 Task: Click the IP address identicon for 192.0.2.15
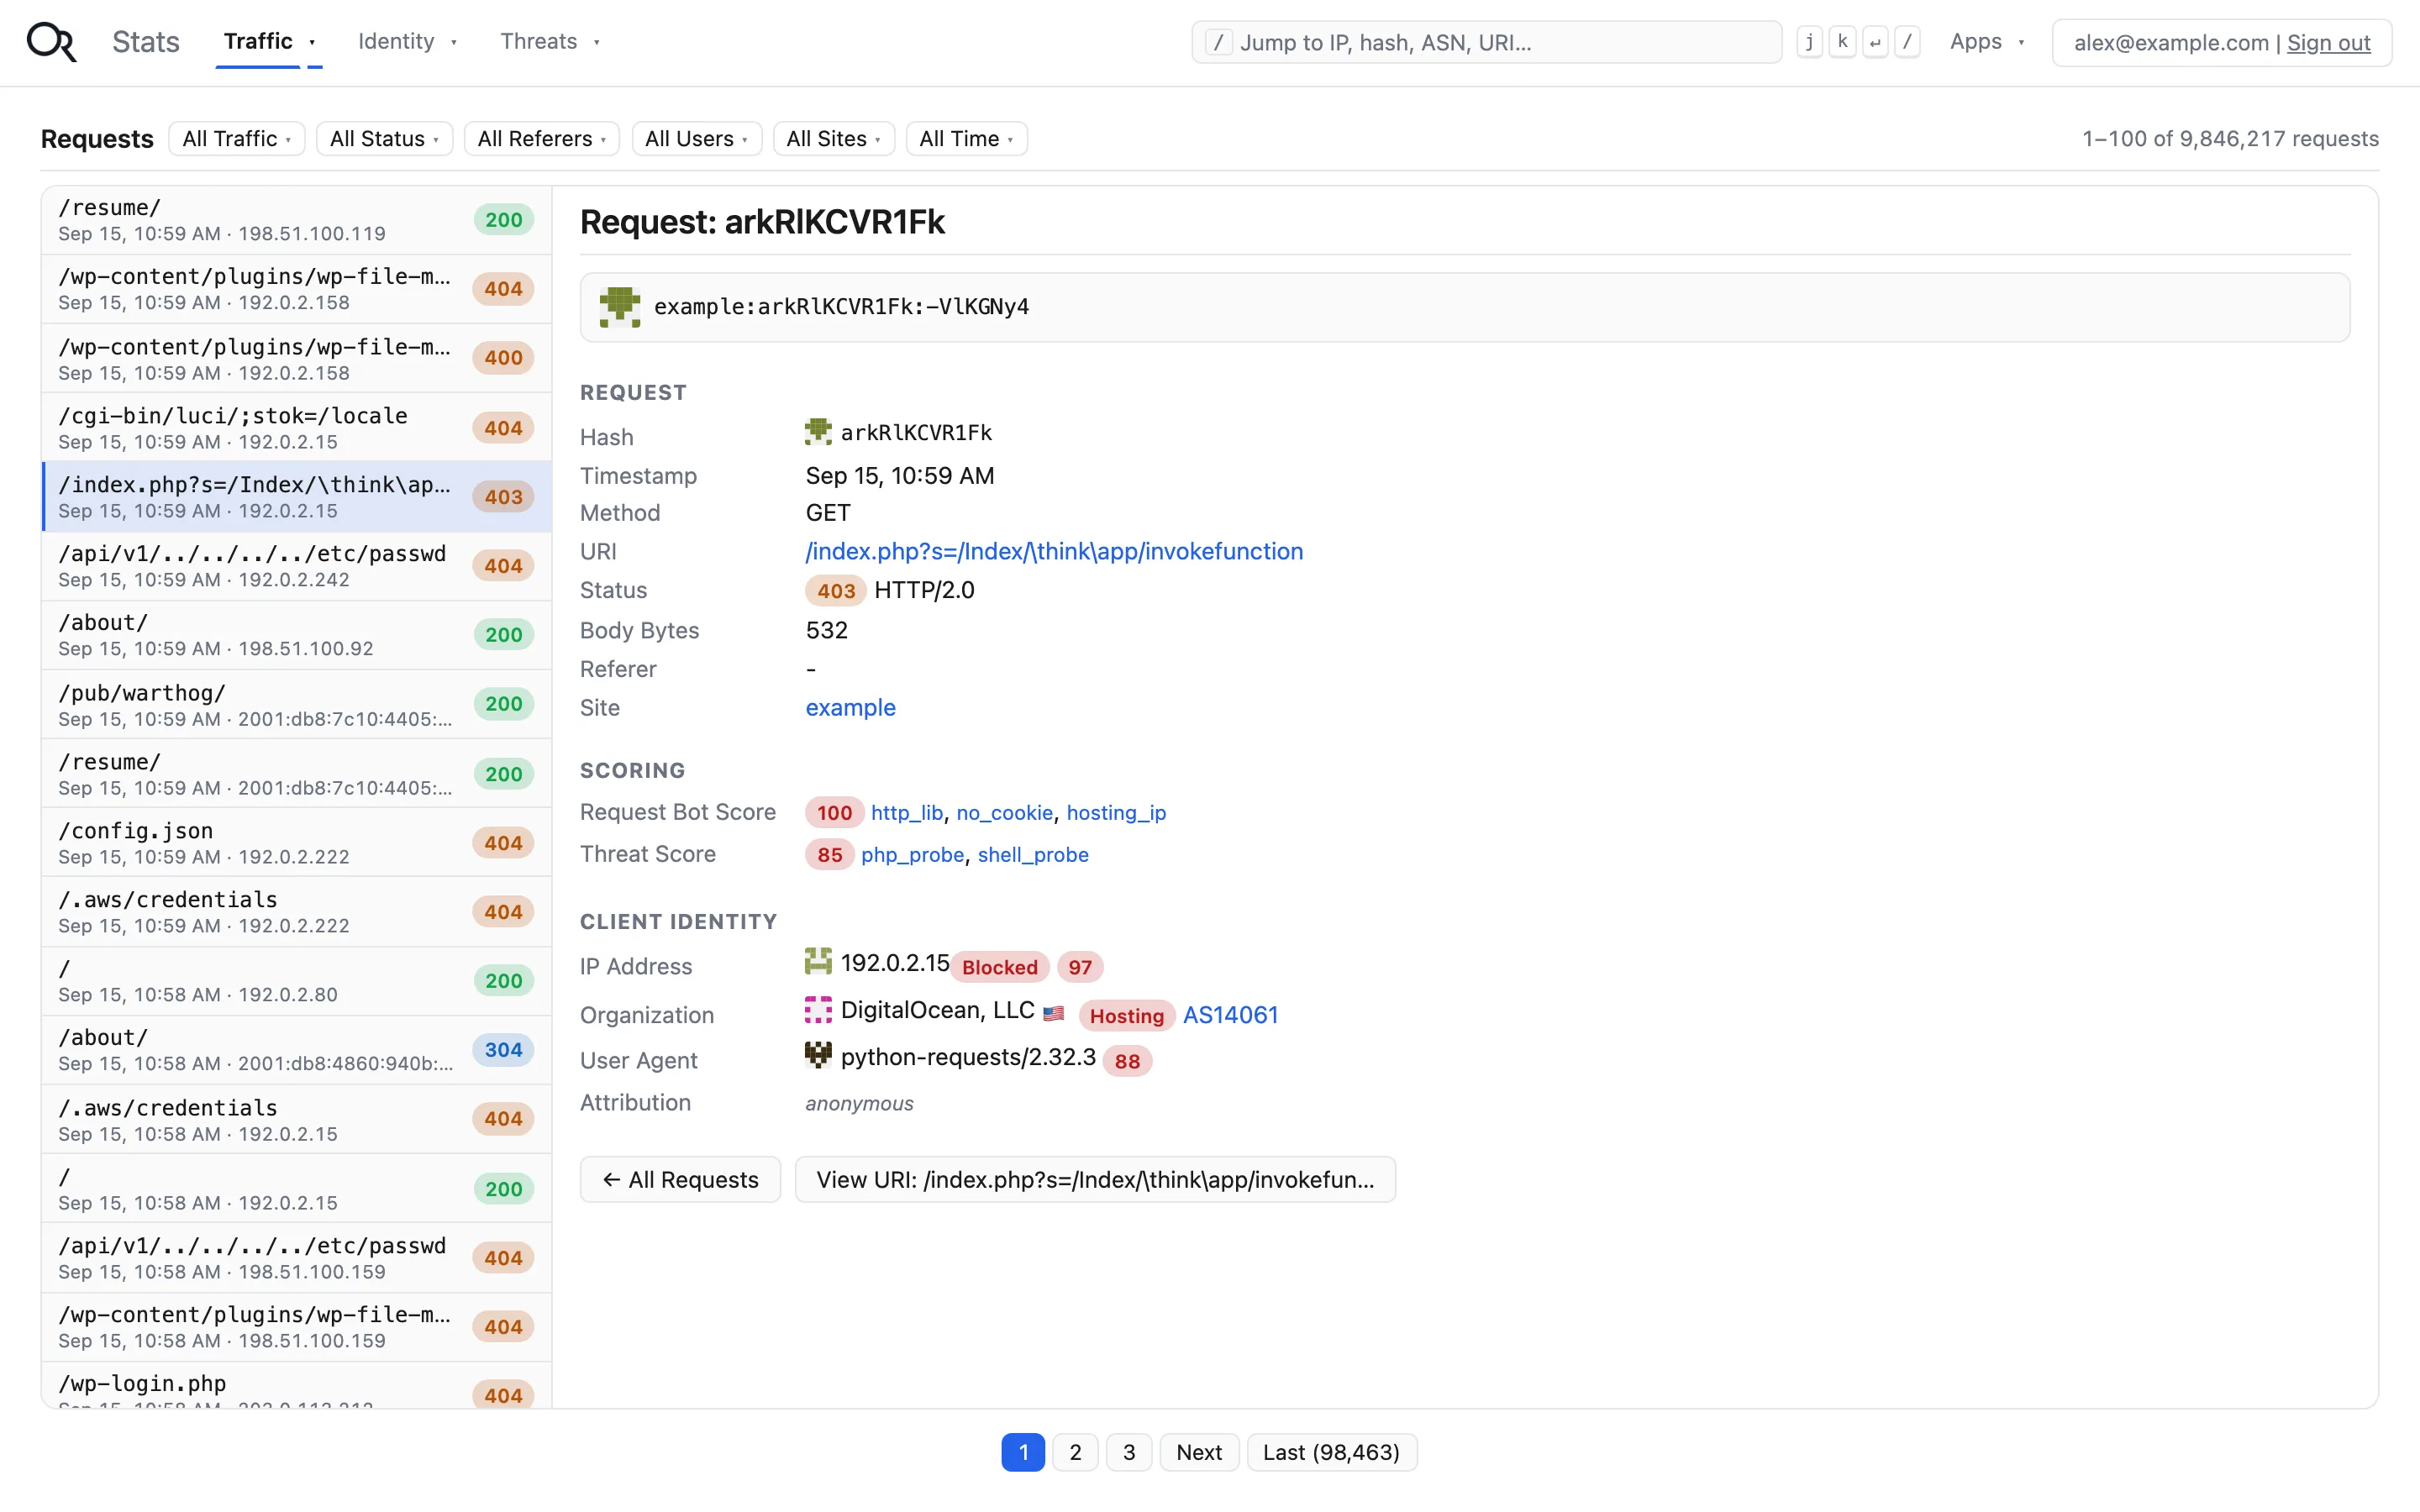pyautogui.click(x=818, y=962)
